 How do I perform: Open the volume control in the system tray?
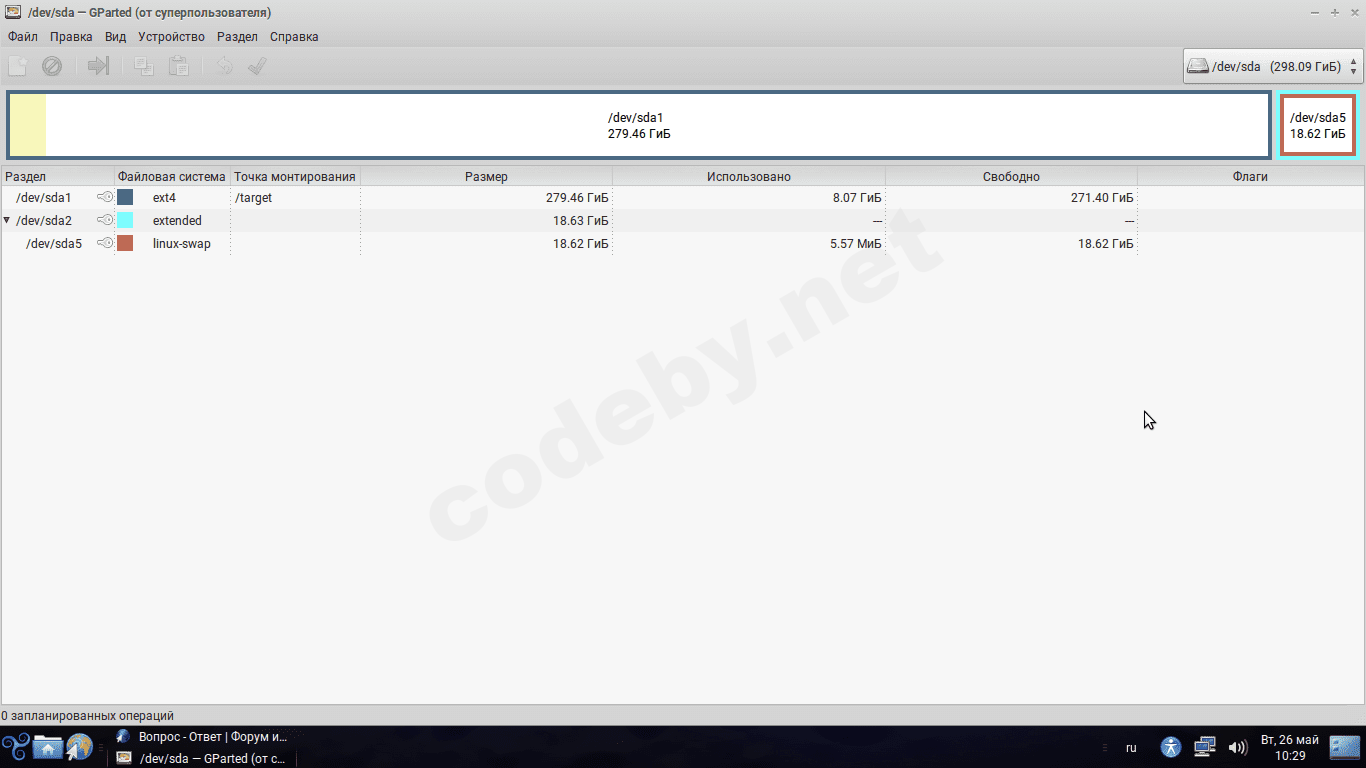[1238, 747]
